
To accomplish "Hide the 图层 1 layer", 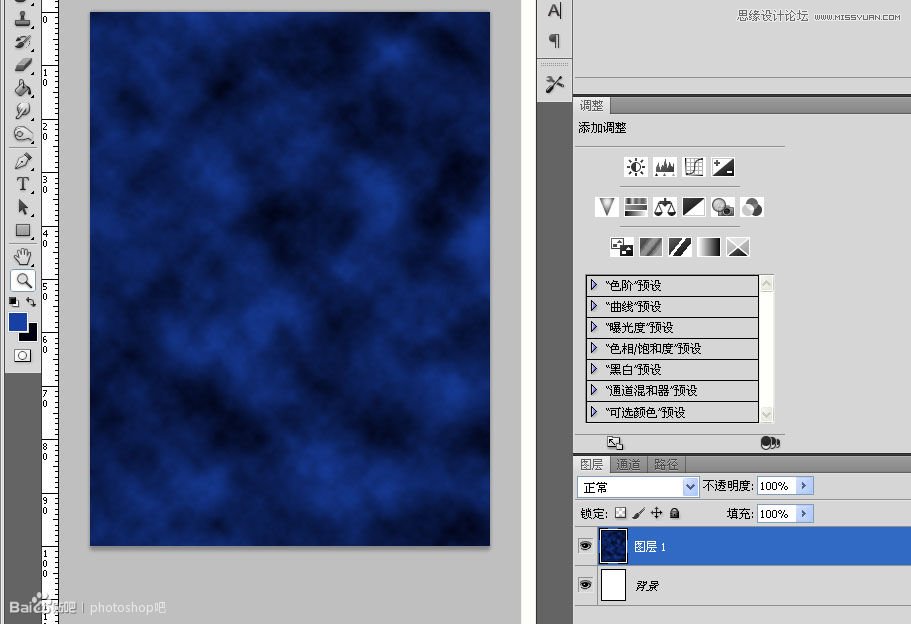I will (585, 546).
